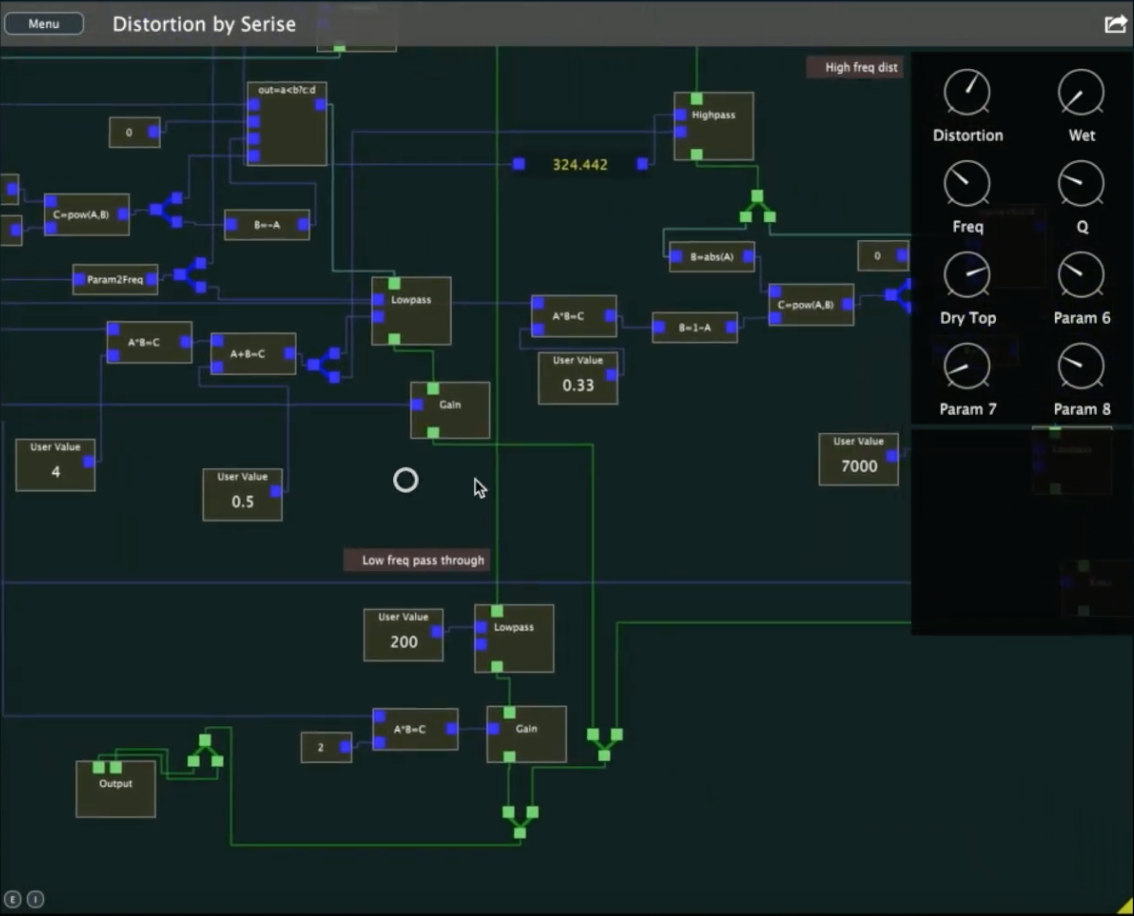Screen dimensions: 1134x916
Task: Open the Menu button
Action: 43,24
